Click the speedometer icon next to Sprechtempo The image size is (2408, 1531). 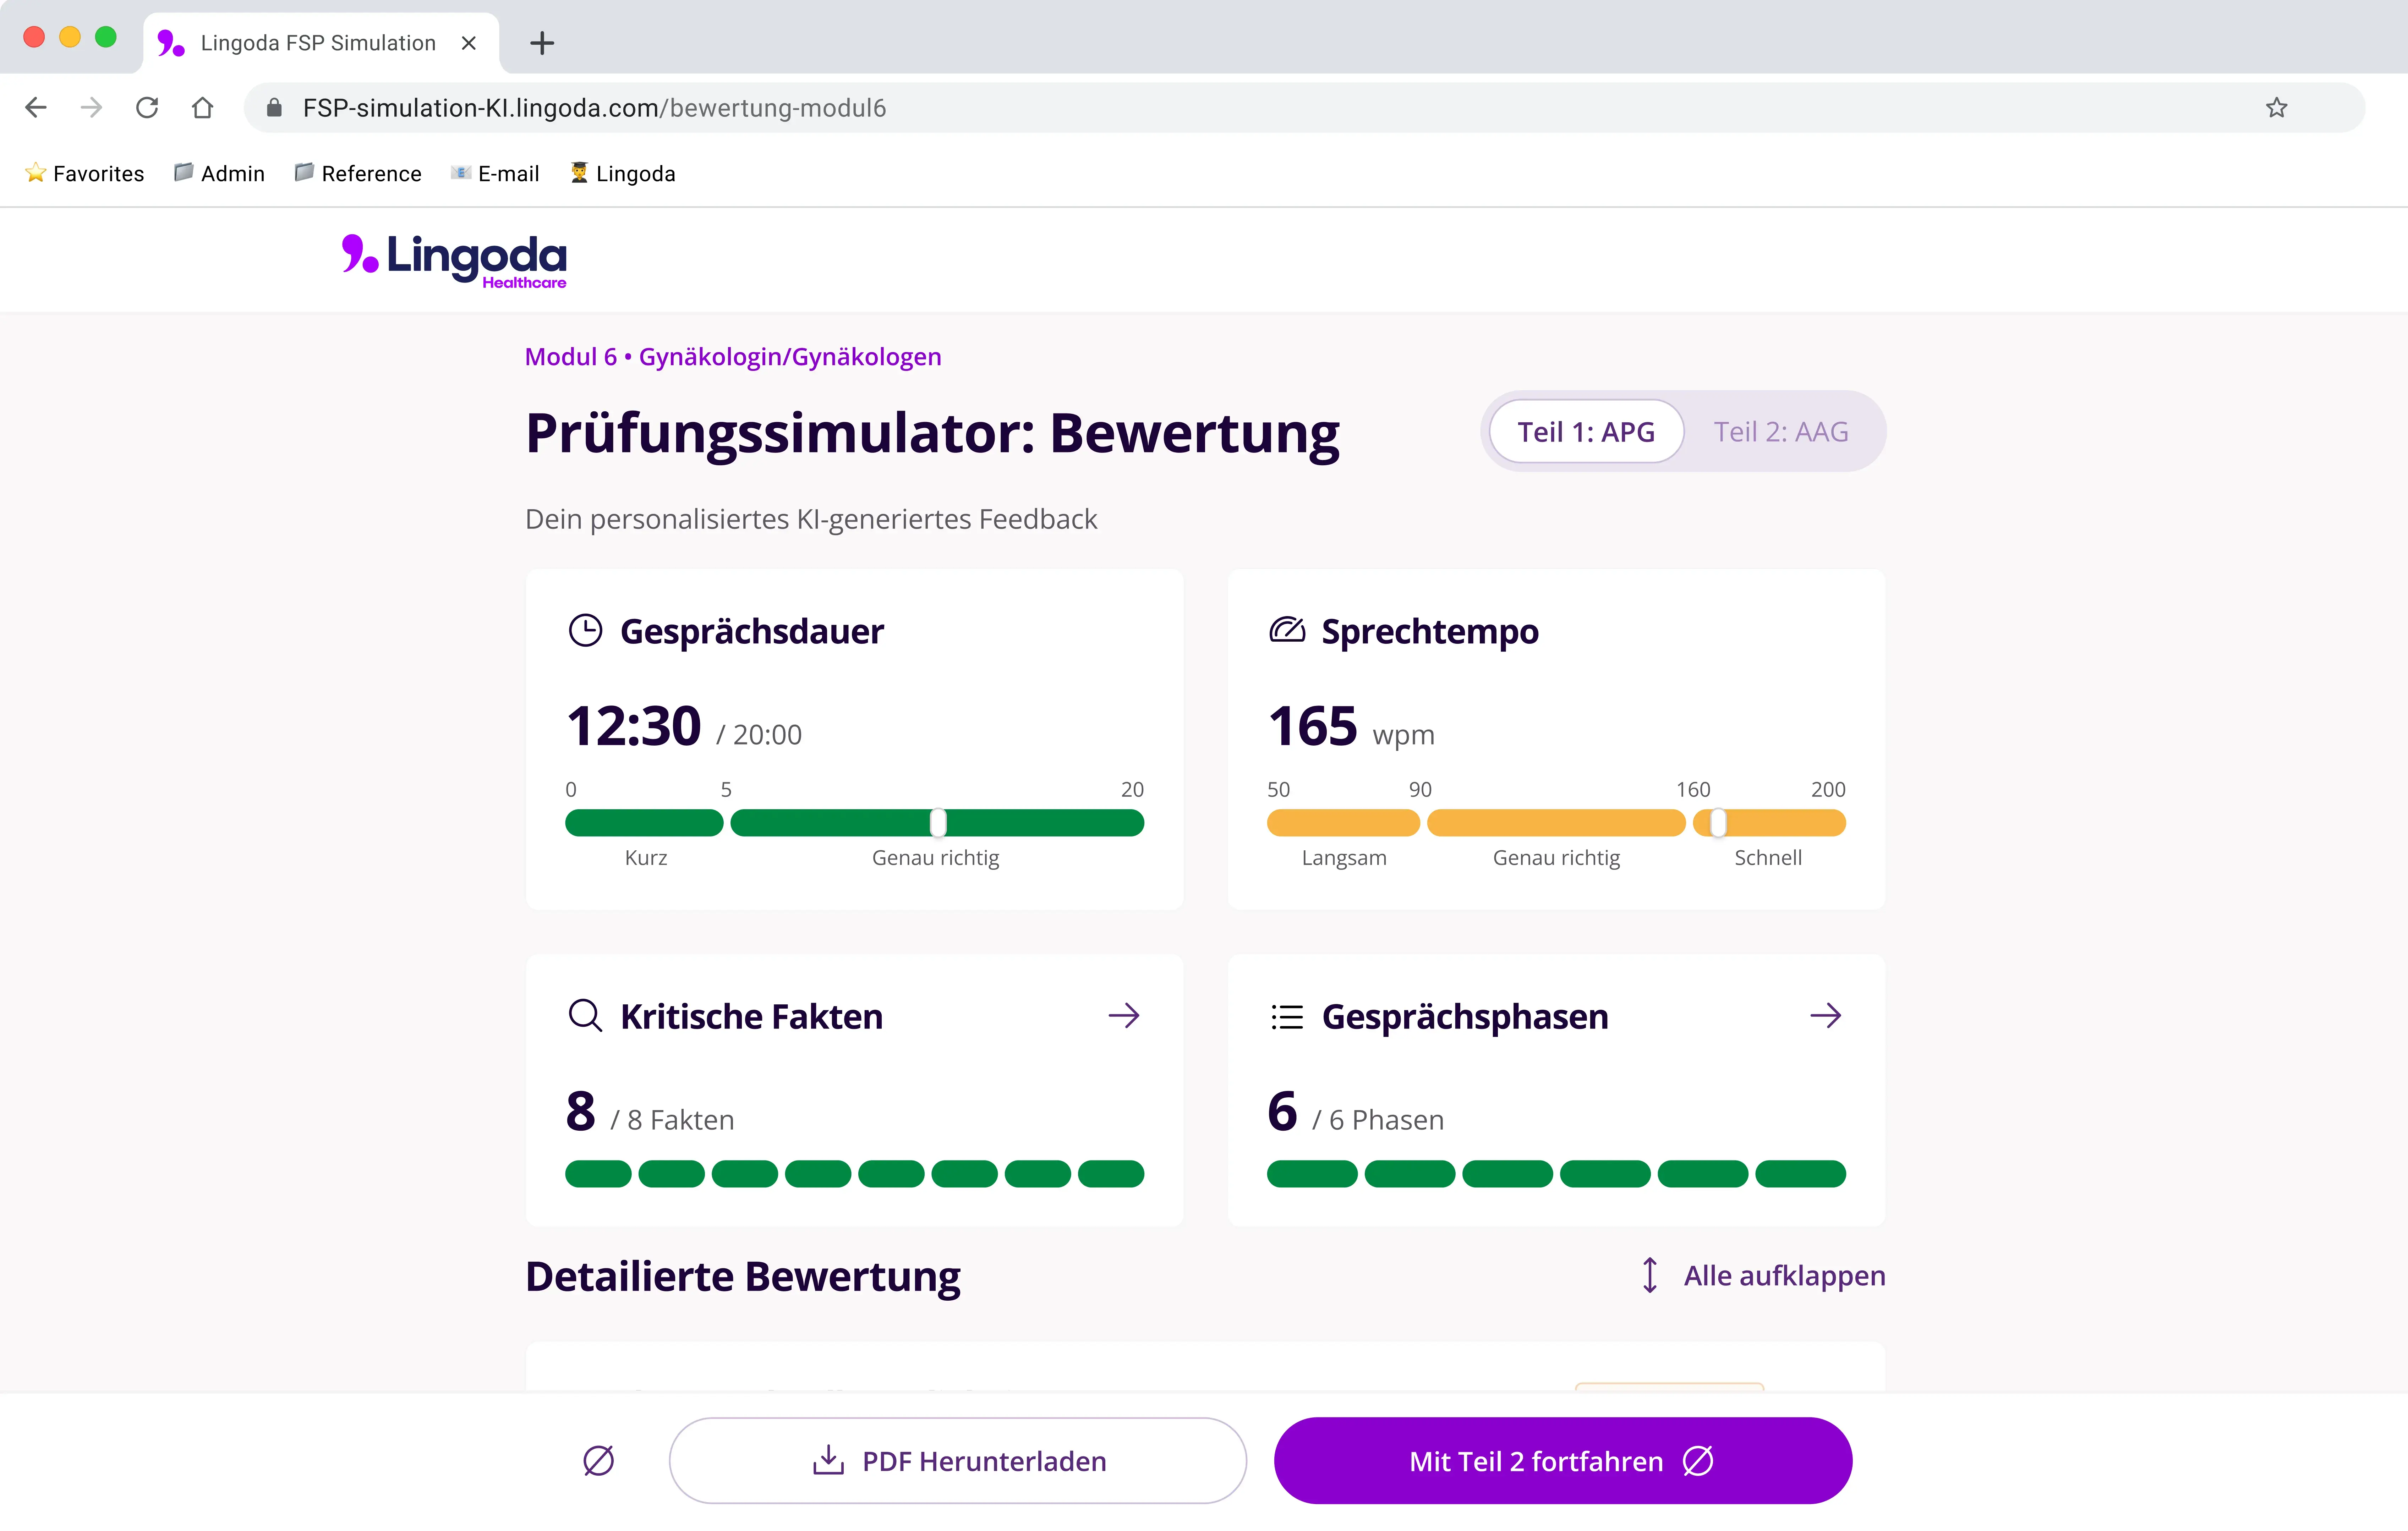tap(1287, 630)
